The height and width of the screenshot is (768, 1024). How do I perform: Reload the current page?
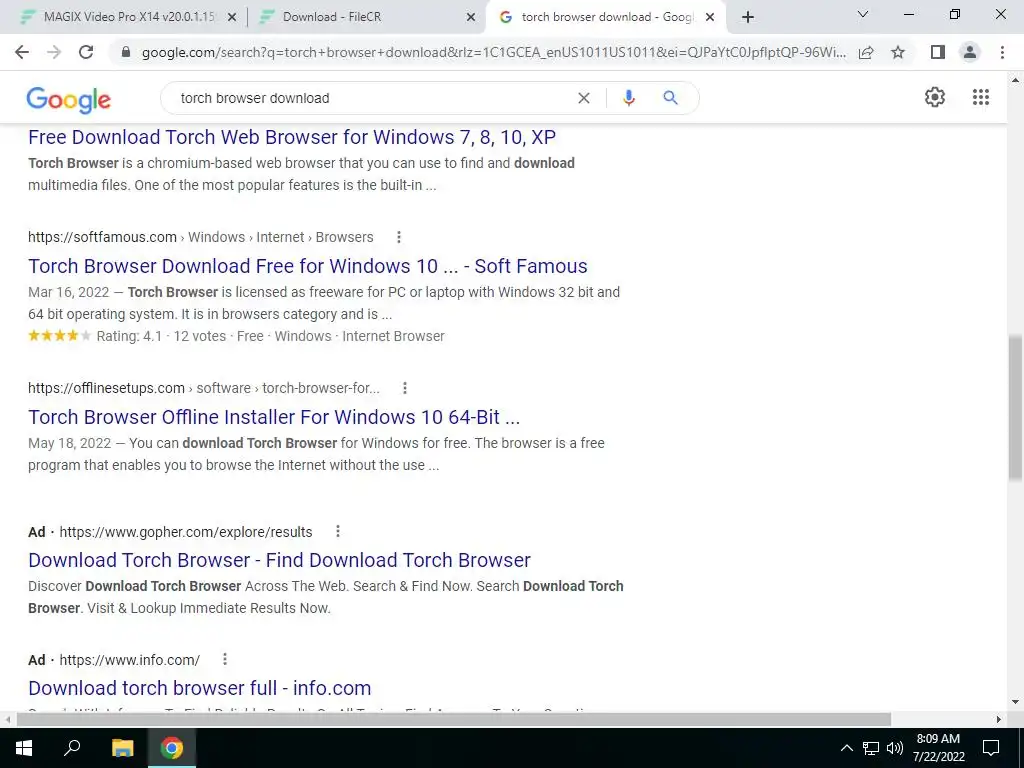[x=86, y=52]
